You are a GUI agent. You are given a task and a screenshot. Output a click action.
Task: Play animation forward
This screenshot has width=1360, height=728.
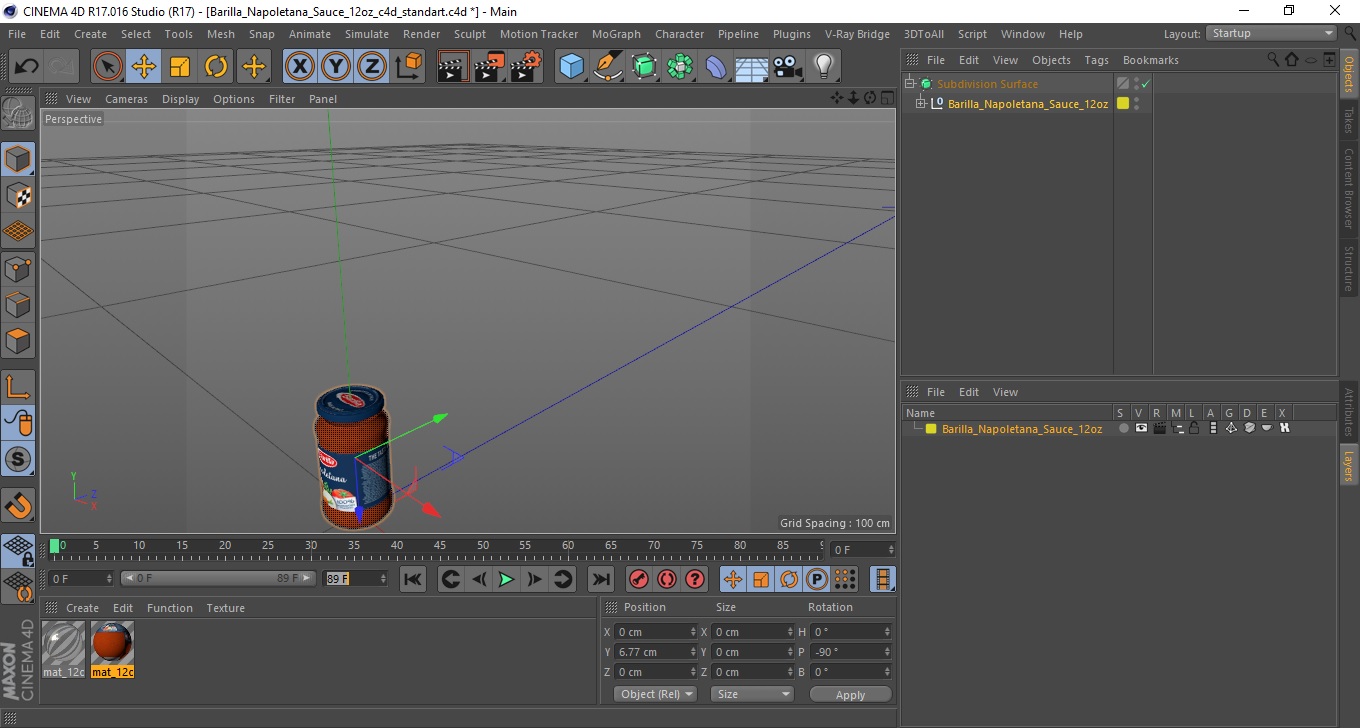coord(506,579)
